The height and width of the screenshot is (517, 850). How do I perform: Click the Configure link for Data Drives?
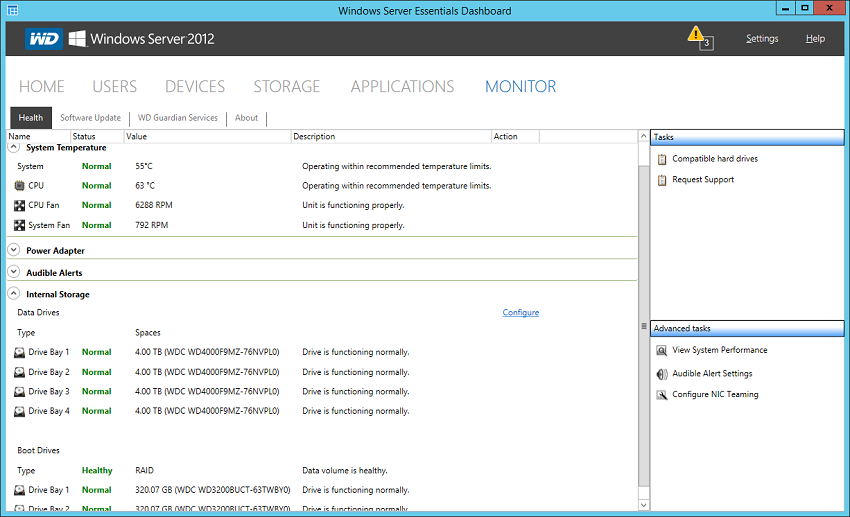[520, 313]
